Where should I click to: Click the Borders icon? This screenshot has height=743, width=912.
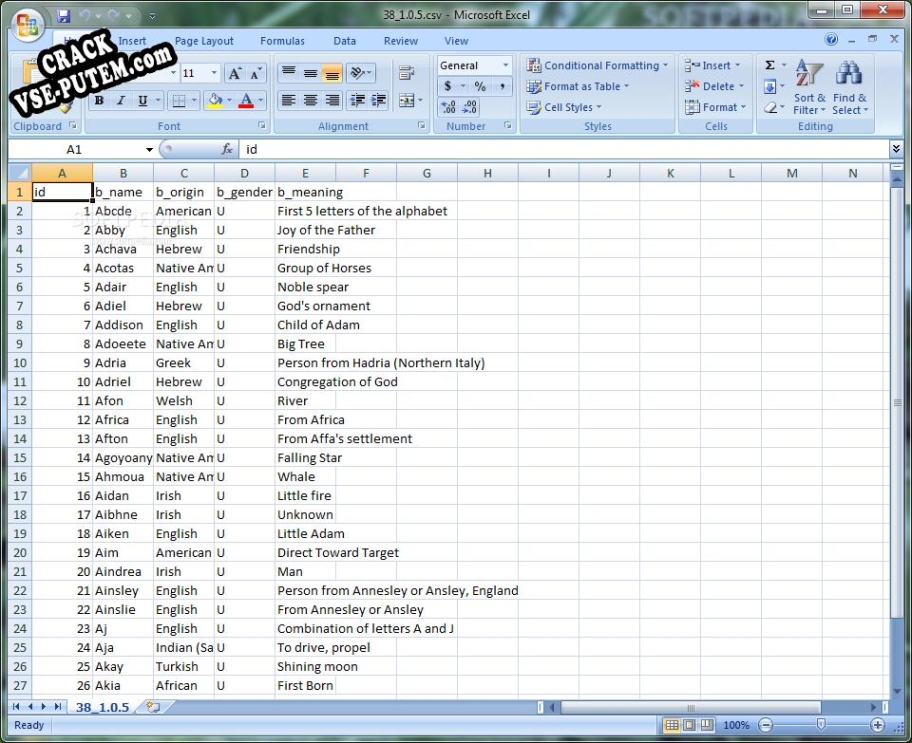coord(179,101)
